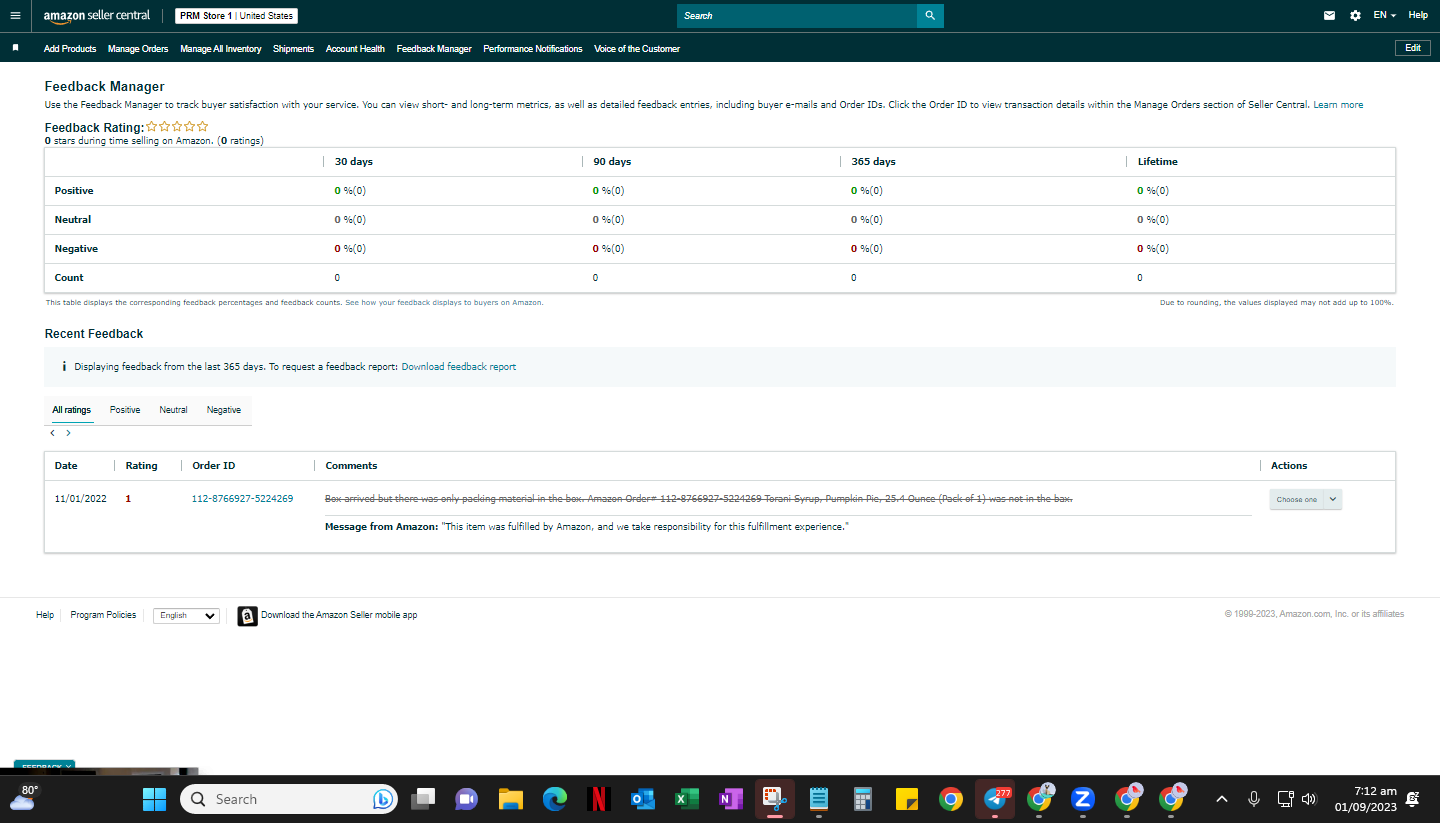The image size is (1440, 823).
Task: Click the Windows taskbar Search box
Action: coord(289,799)
